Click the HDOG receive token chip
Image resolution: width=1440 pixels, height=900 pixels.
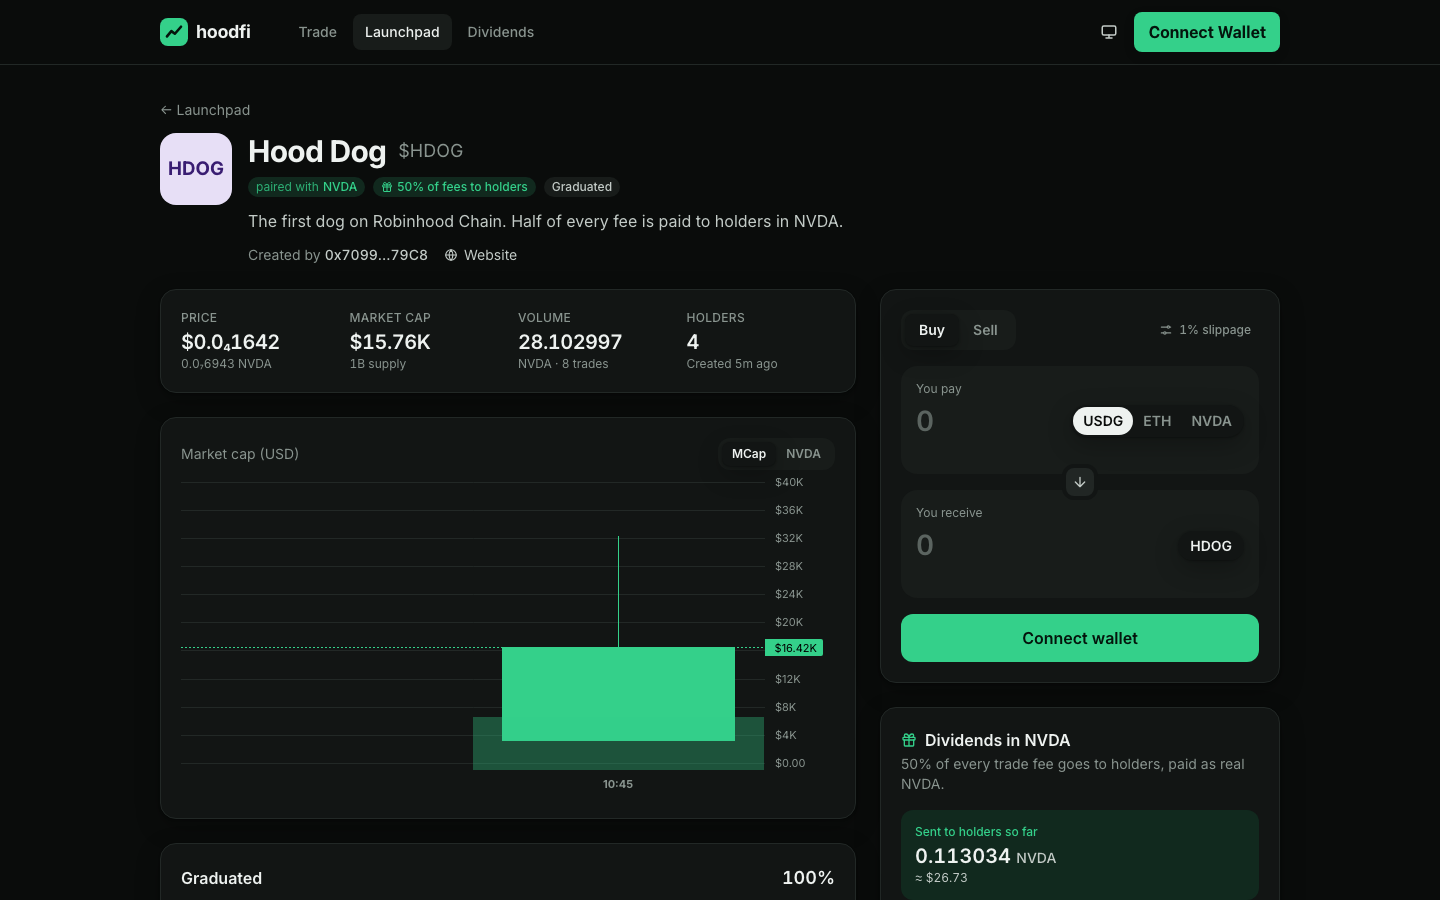1211,546
